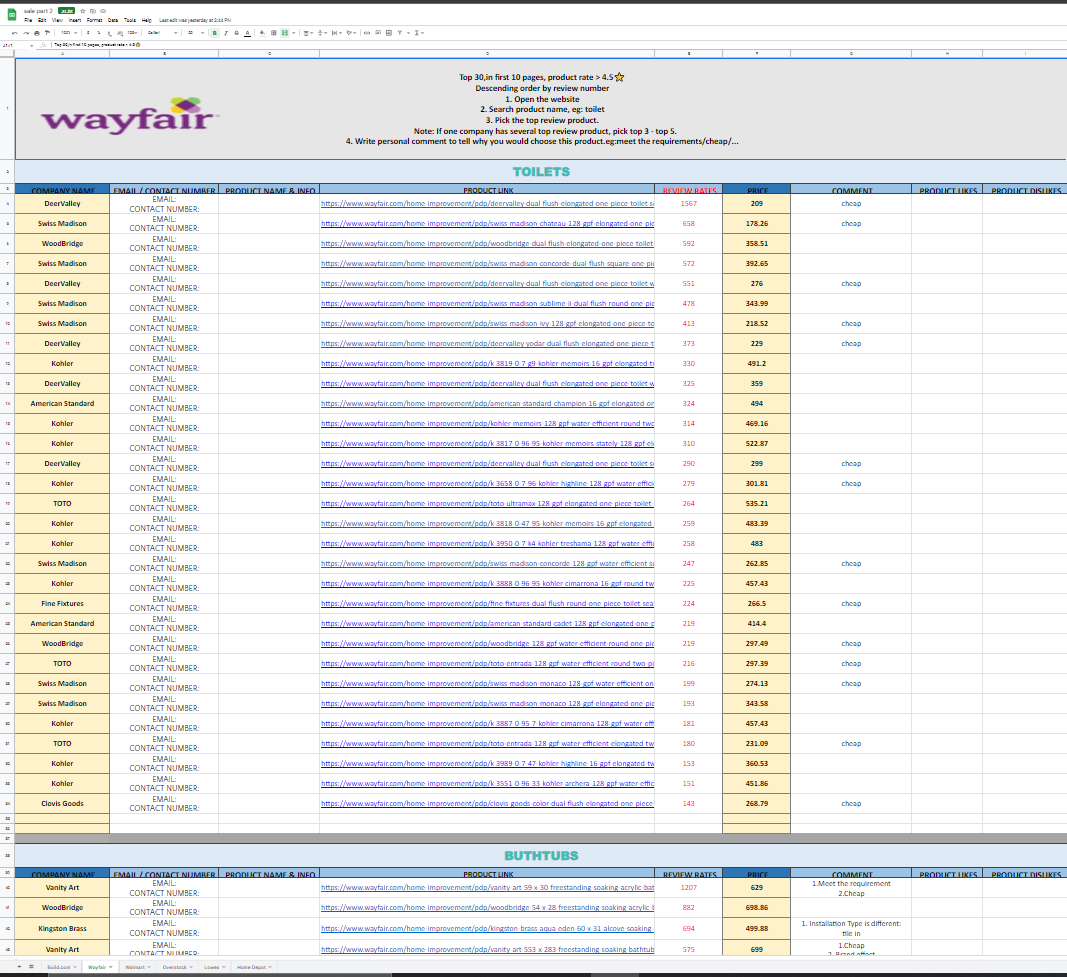Click the Insert chart icon
The width and height of the screenshot is (1067, 977).
389,33
